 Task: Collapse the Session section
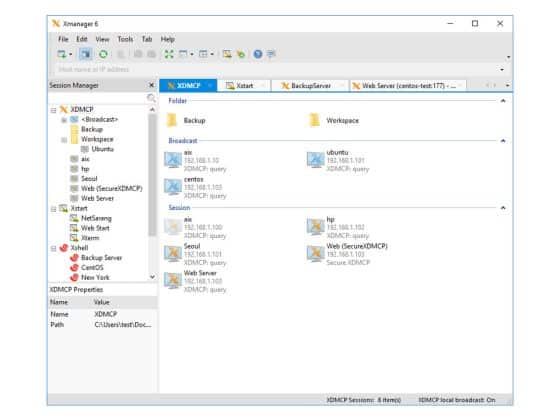(x=503, y=208)
